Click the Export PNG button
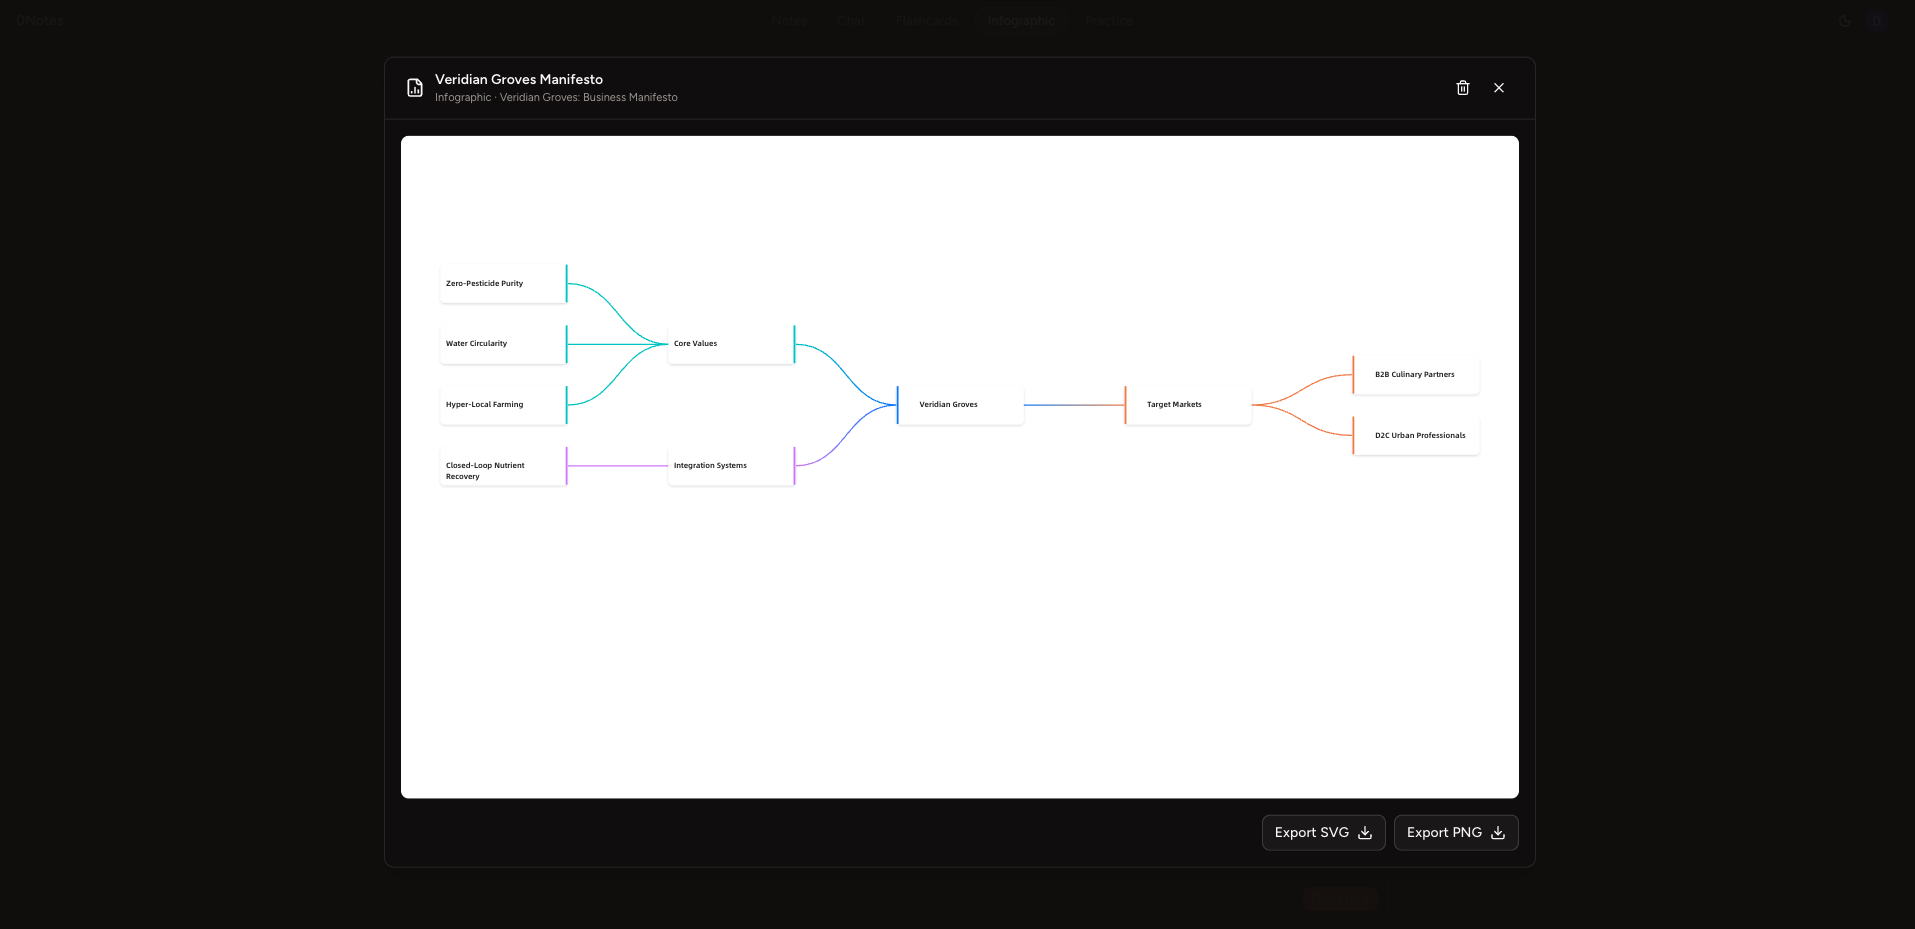Image resolution: width=1915 pixels, height=929 pixels. point(1455,832)
